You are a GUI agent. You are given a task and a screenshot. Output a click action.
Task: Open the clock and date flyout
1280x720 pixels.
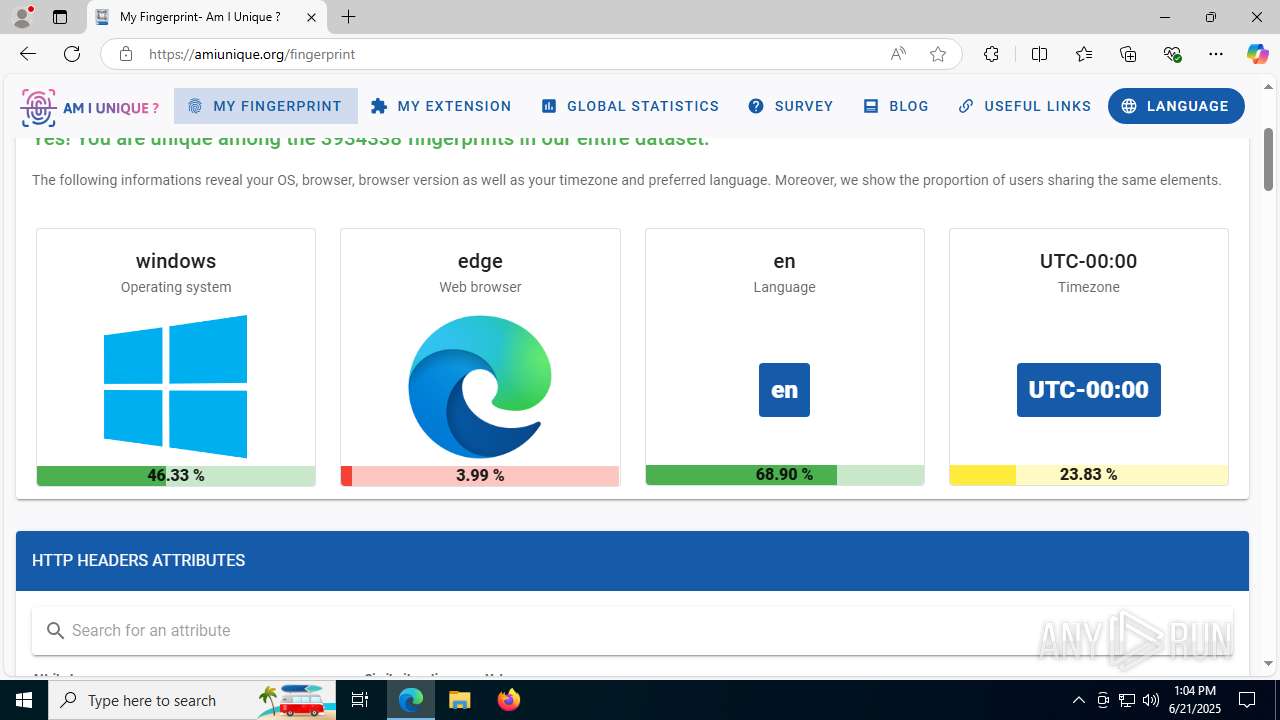[1195, 700]
